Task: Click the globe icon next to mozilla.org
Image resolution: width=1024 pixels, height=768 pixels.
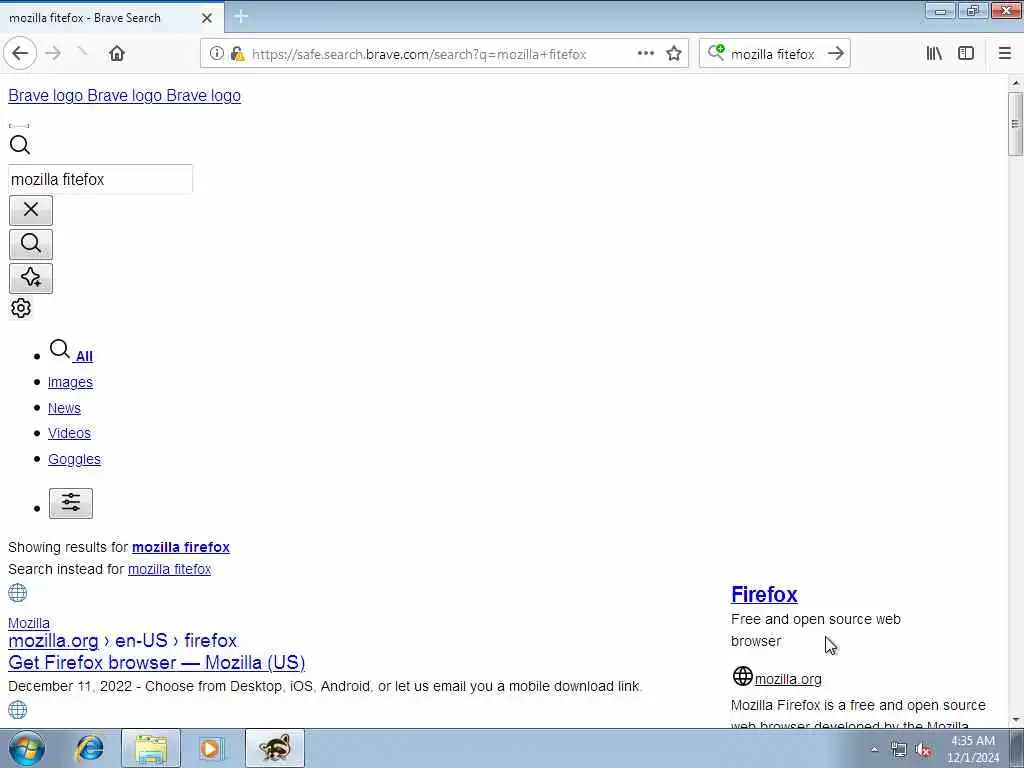Action: (x=743, y=676)
